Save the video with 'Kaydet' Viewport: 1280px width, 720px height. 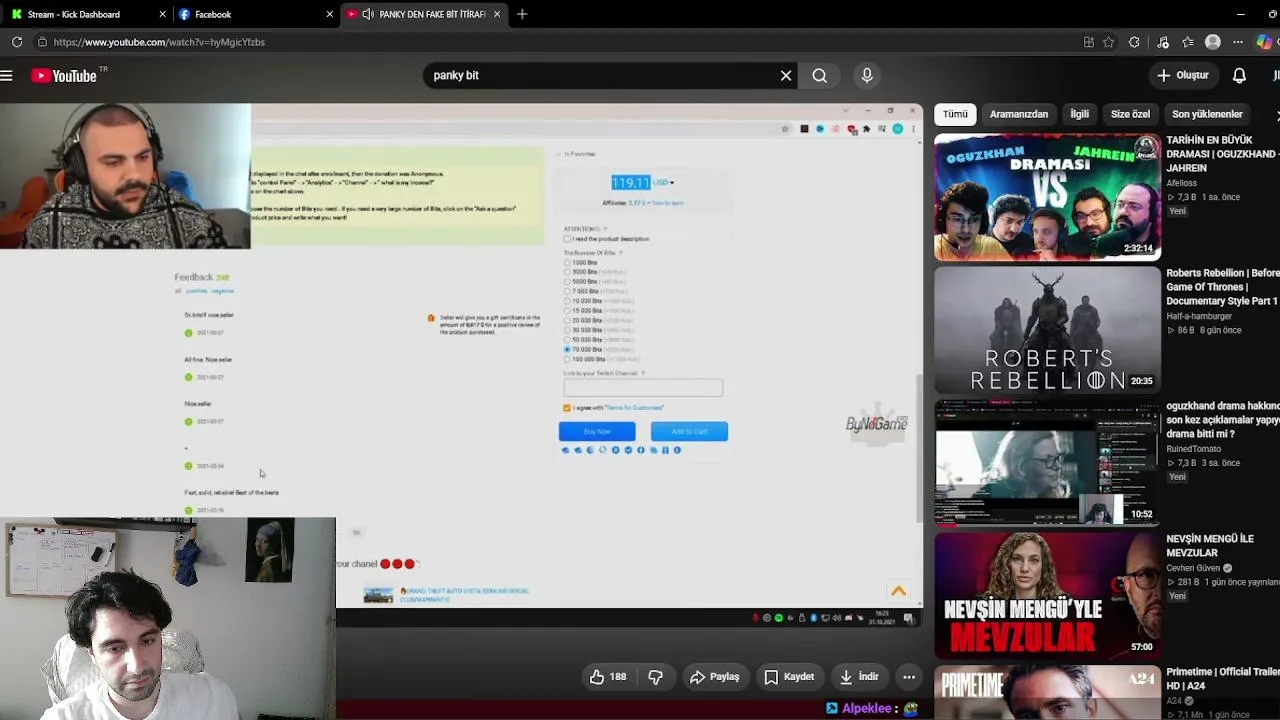(788, 677)
